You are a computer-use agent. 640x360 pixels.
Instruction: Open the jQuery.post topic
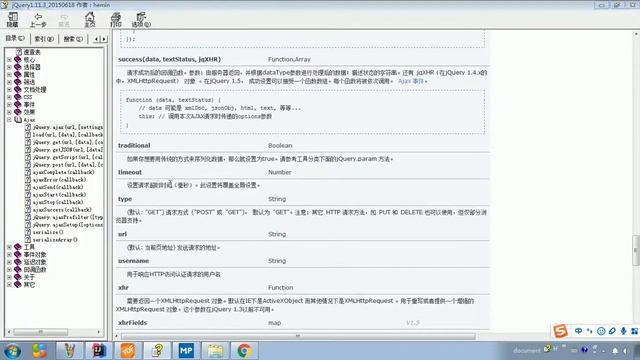pos(68,164)
